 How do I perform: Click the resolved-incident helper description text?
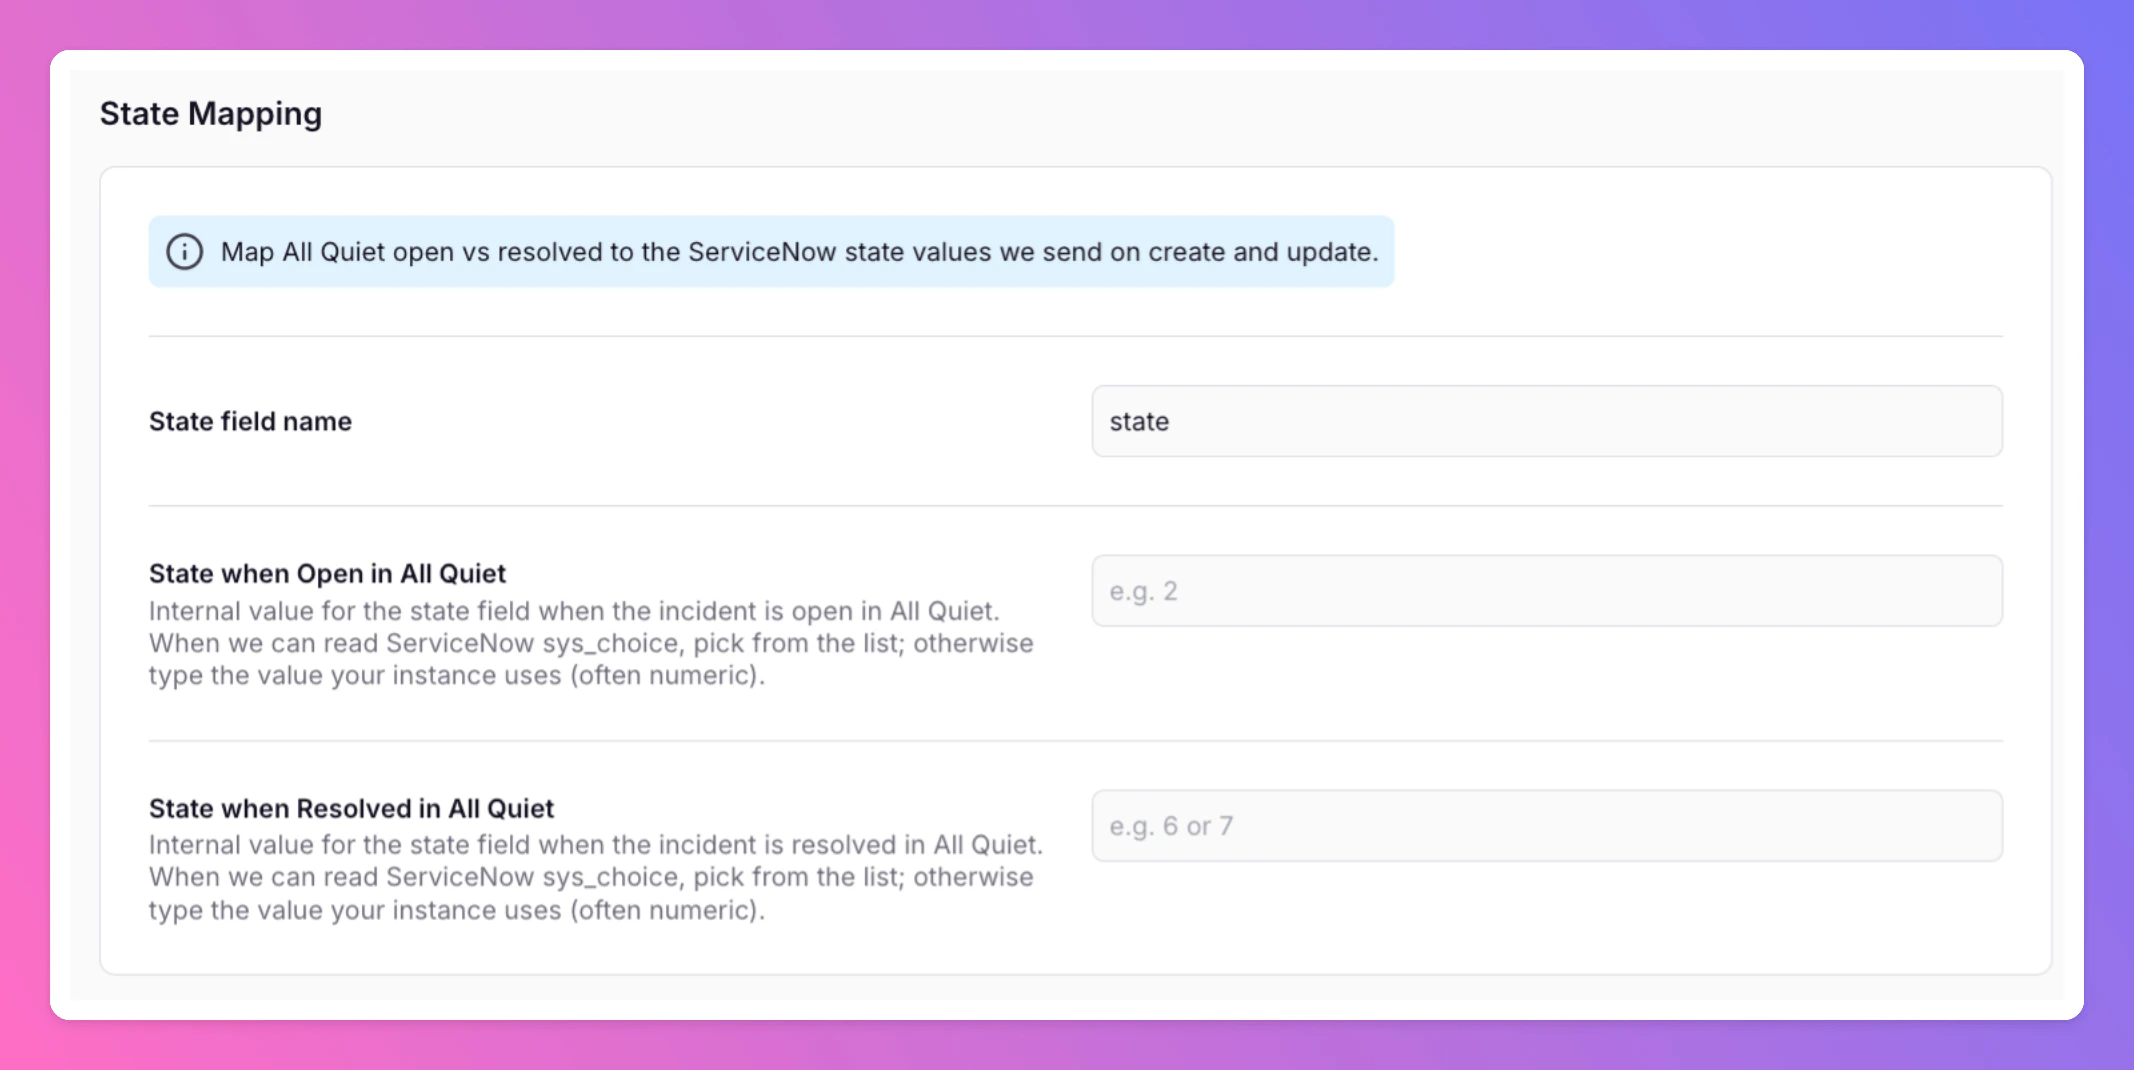[596, 878]
